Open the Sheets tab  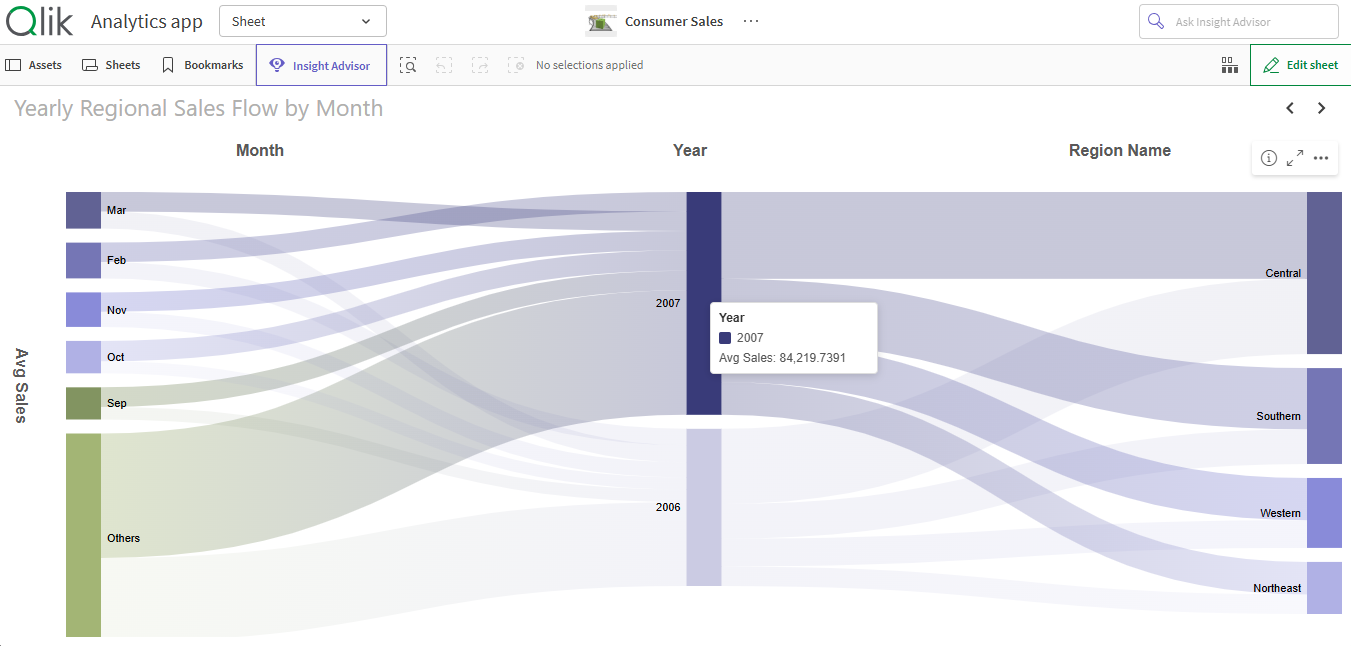point(111,65)
